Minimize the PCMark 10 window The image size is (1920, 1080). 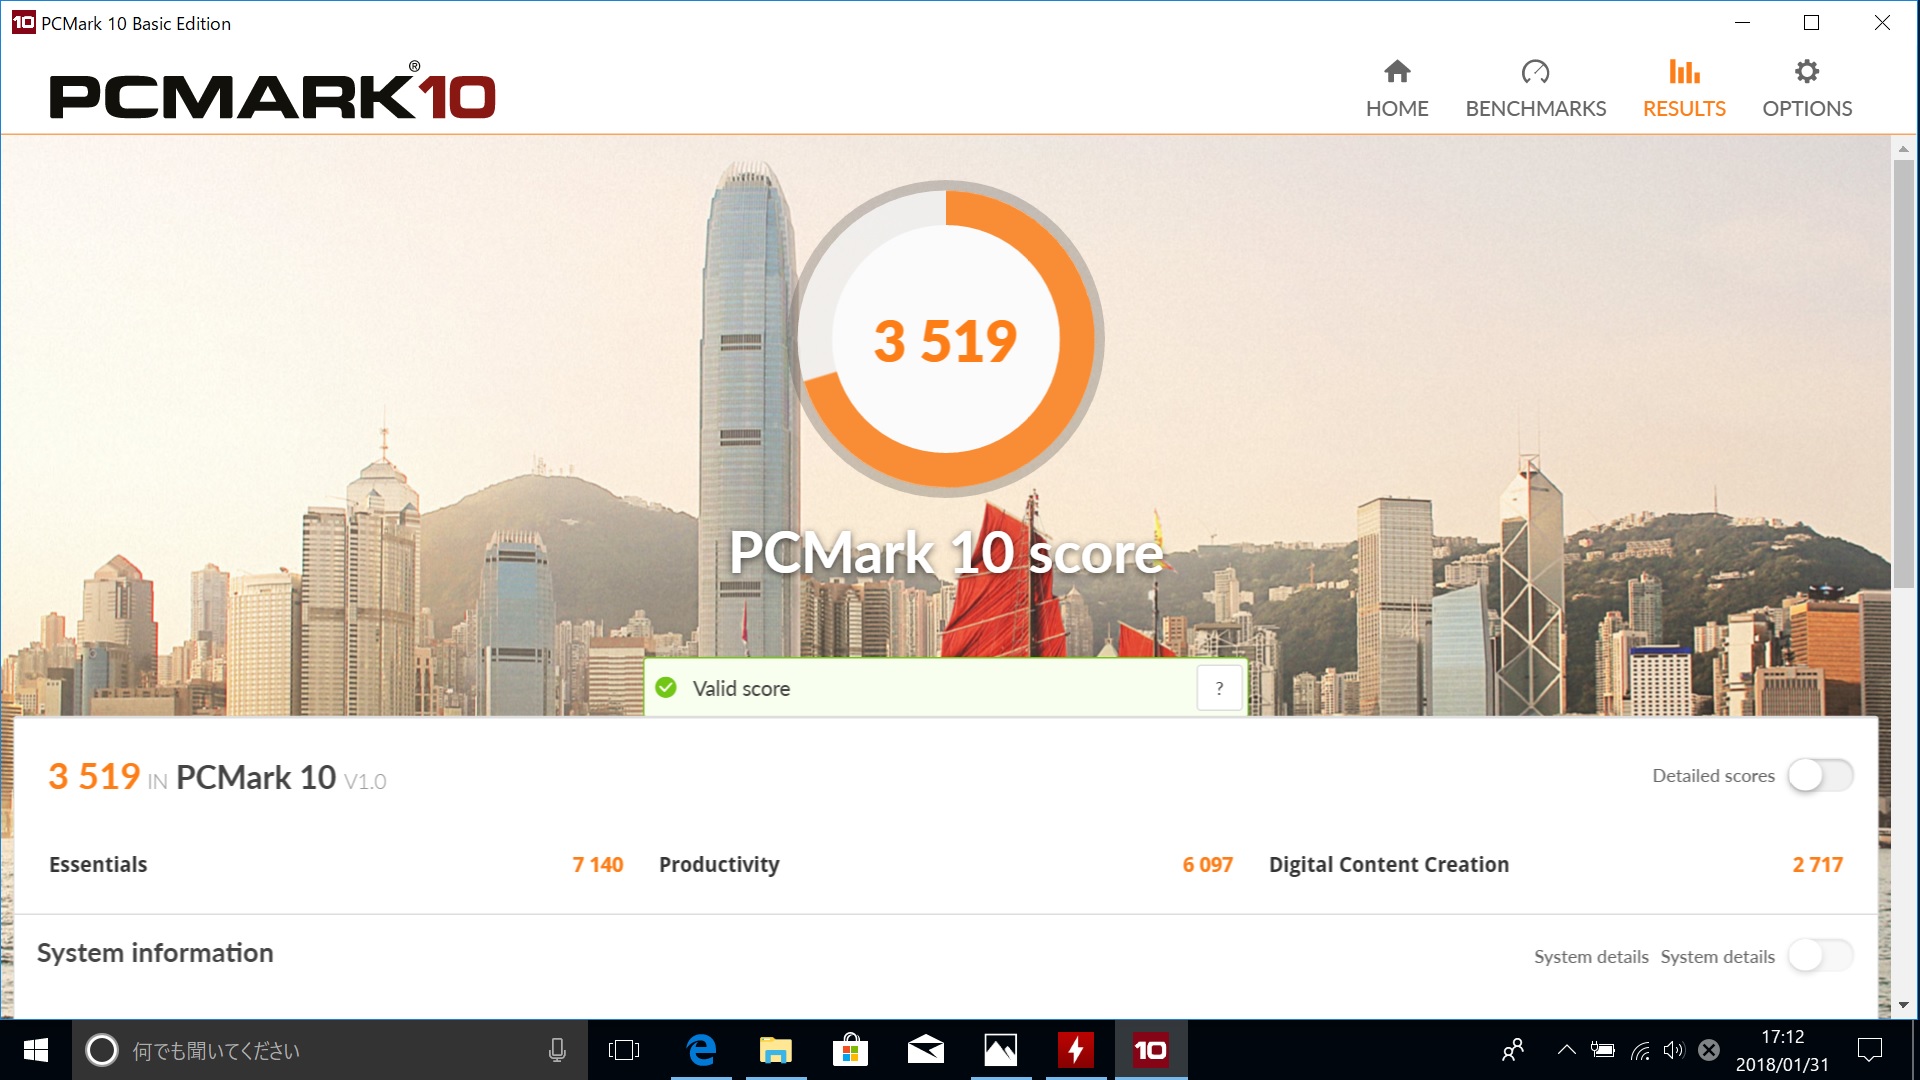pyautogui.click(x=1742, y=22)
